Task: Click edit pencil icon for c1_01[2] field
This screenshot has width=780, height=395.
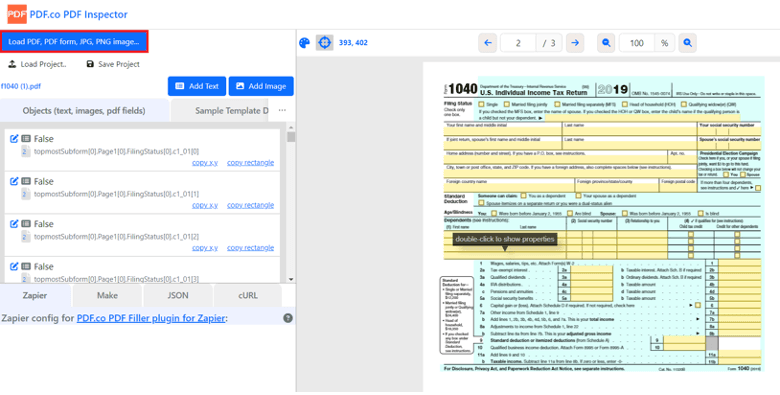Action: [14, 224]
